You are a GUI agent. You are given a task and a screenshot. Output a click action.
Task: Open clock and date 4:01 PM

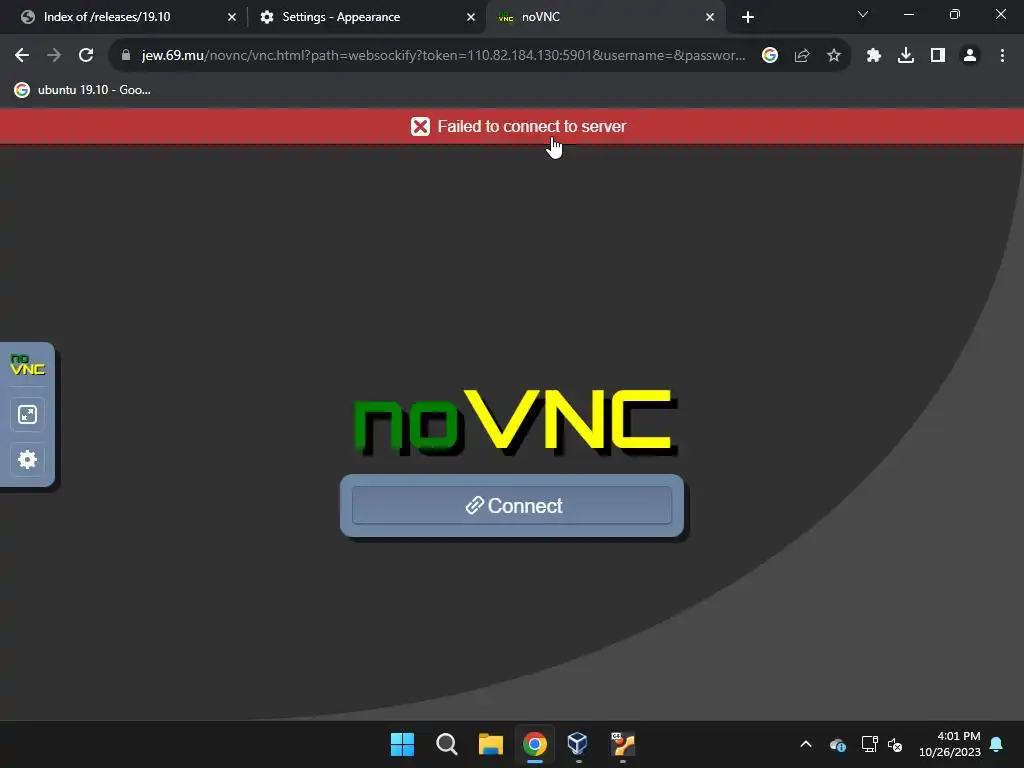pyautogui.click(x=950, y=744)
